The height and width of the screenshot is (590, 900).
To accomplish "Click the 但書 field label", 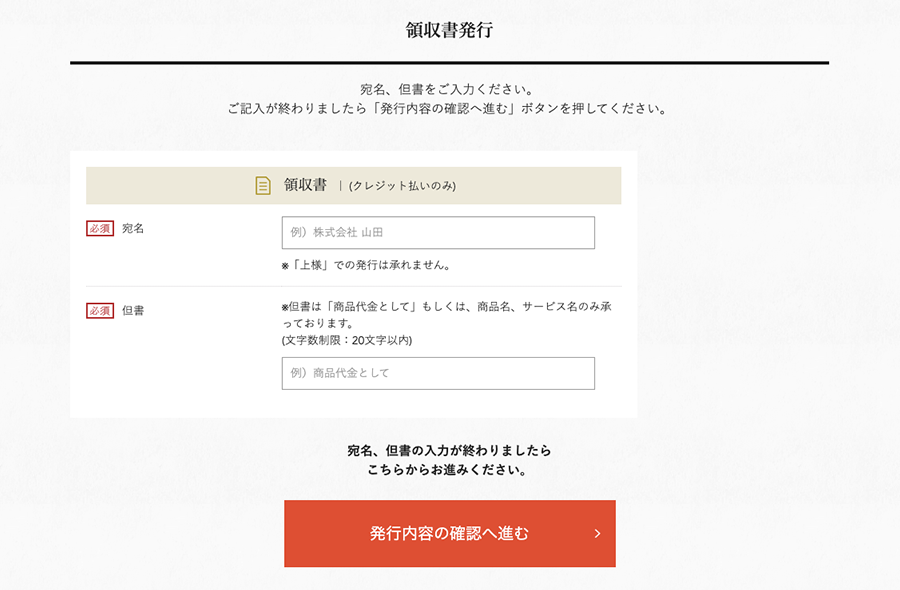I will (133, 311).
